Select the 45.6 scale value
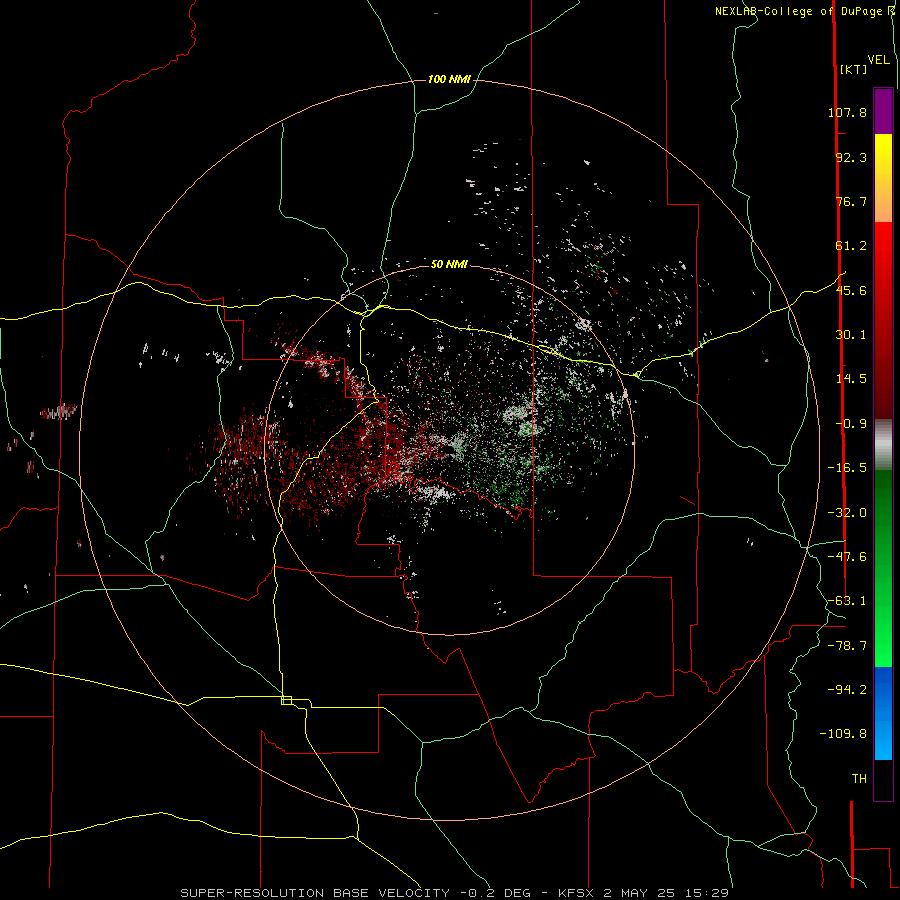The height and width of the screenshot is (900, 900). (x=851, y=290)
